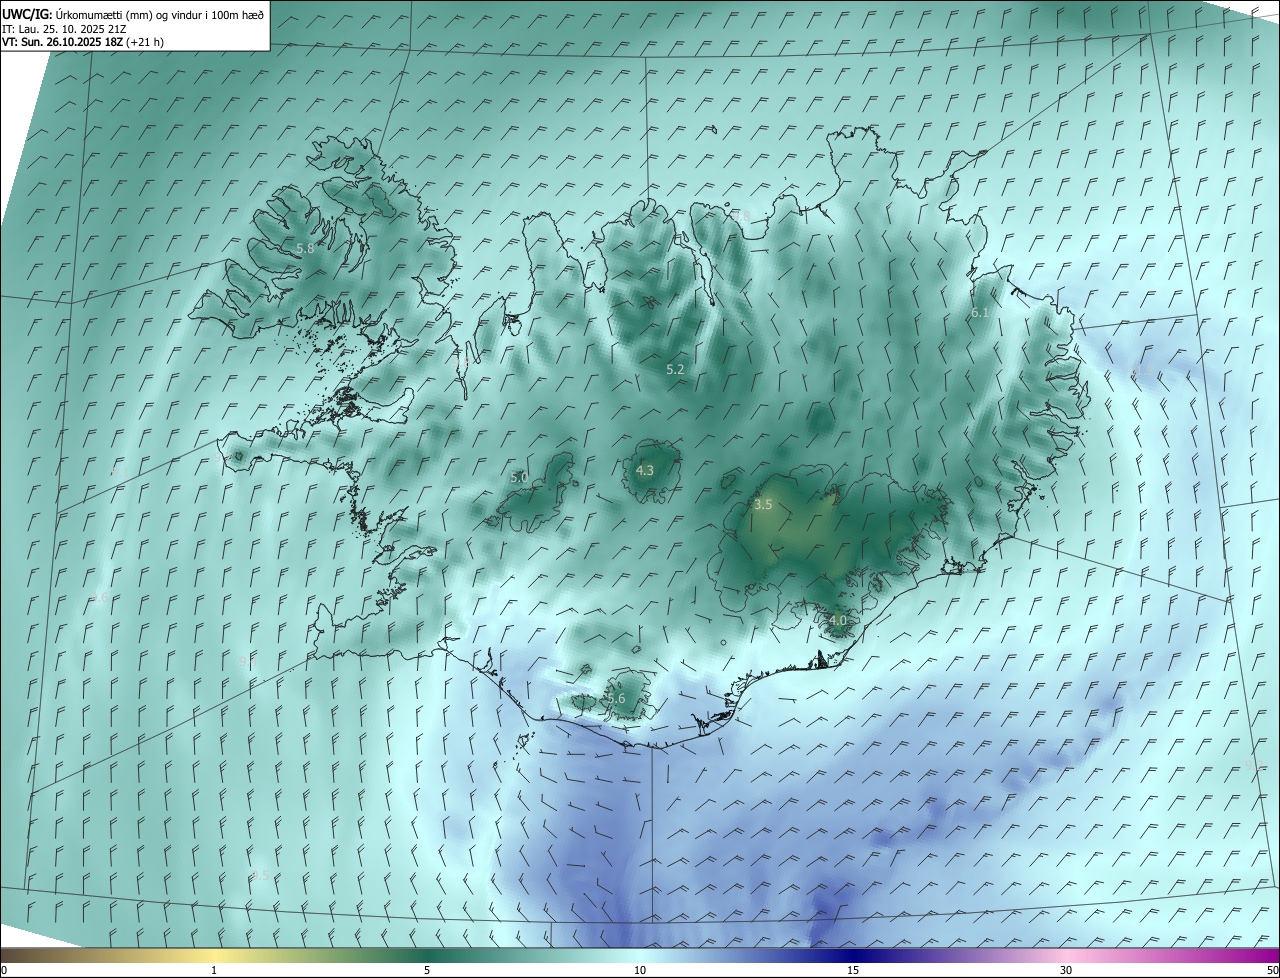The height and width of the screenshot is (978, 1280).
Task: Click the 4.3 value label on the map
Action: coord(645,470)
